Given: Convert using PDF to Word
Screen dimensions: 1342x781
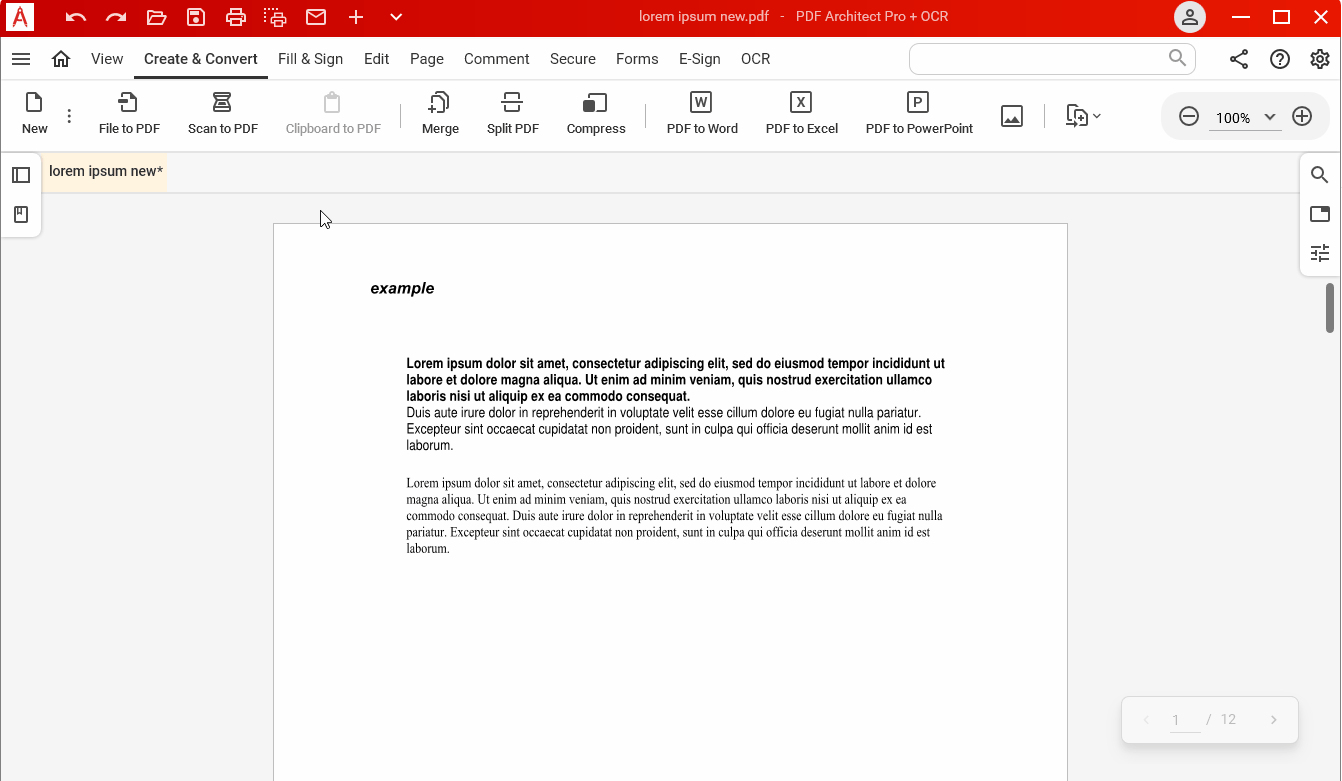Looking at the screenshot, I should (x=702, y=114).
